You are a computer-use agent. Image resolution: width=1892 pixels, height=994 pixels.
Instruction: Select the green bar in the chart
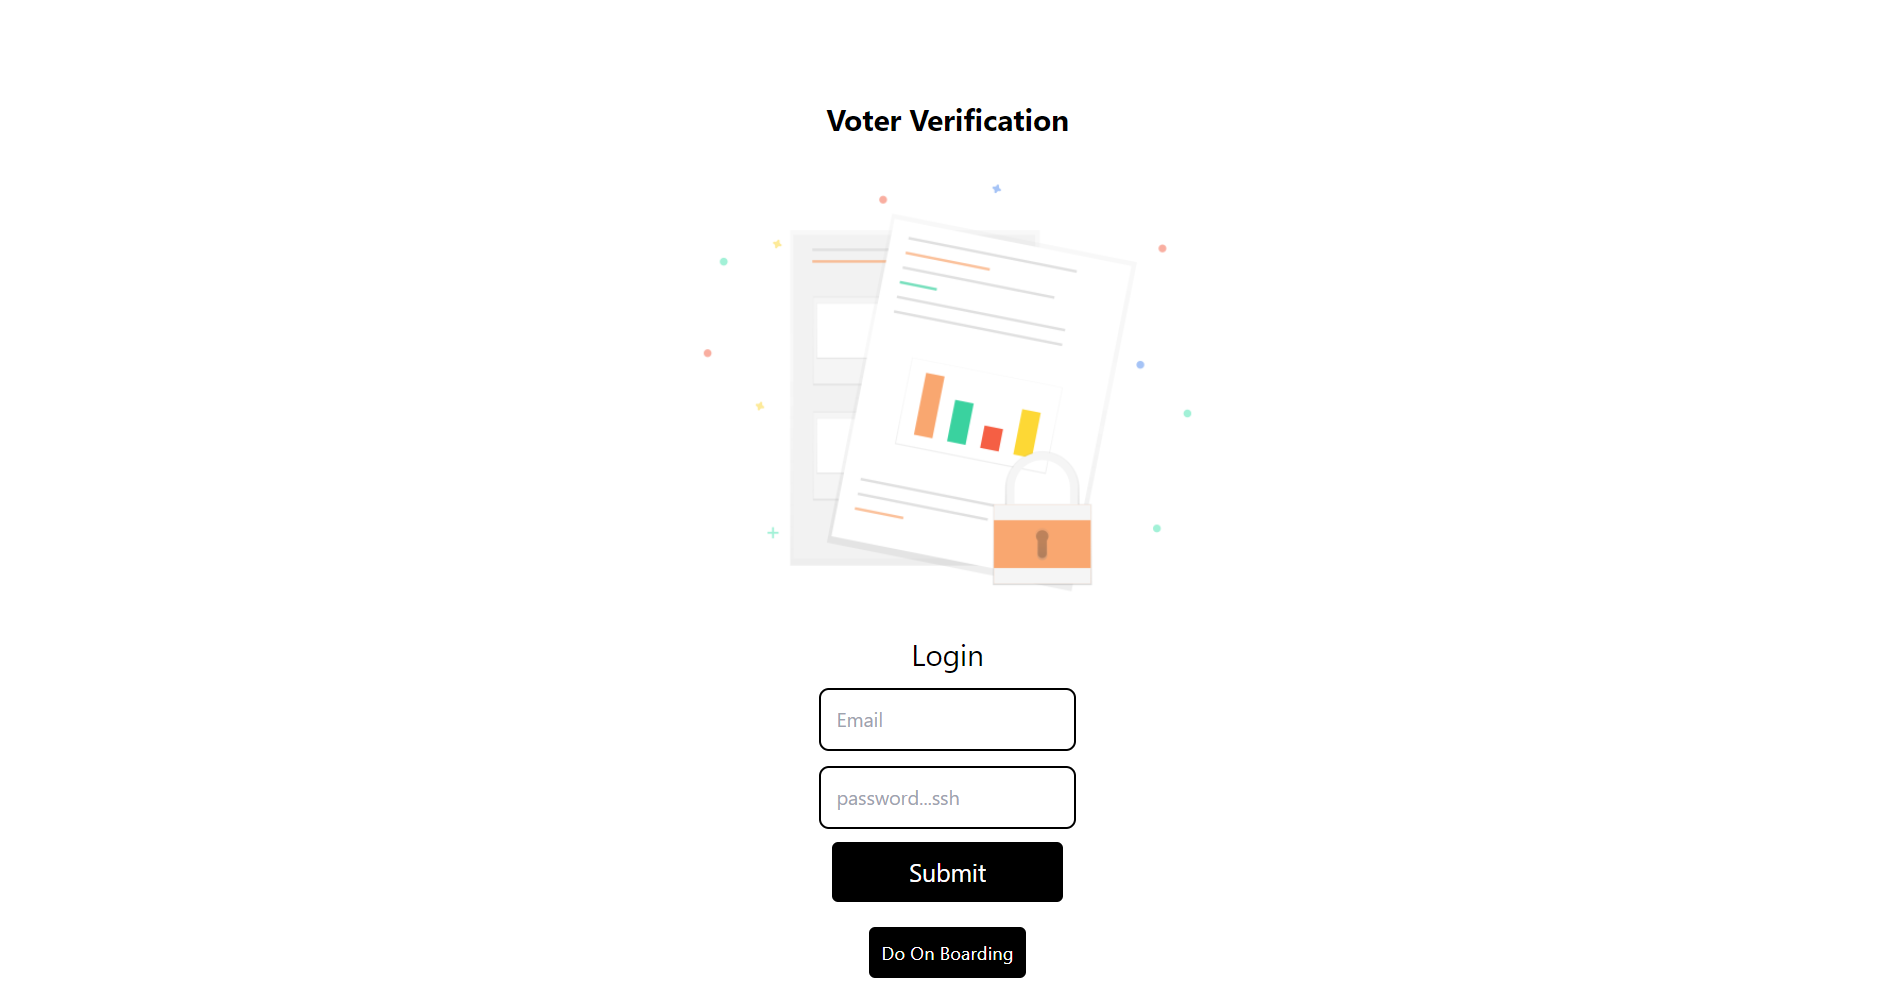[x=960, y=422]
